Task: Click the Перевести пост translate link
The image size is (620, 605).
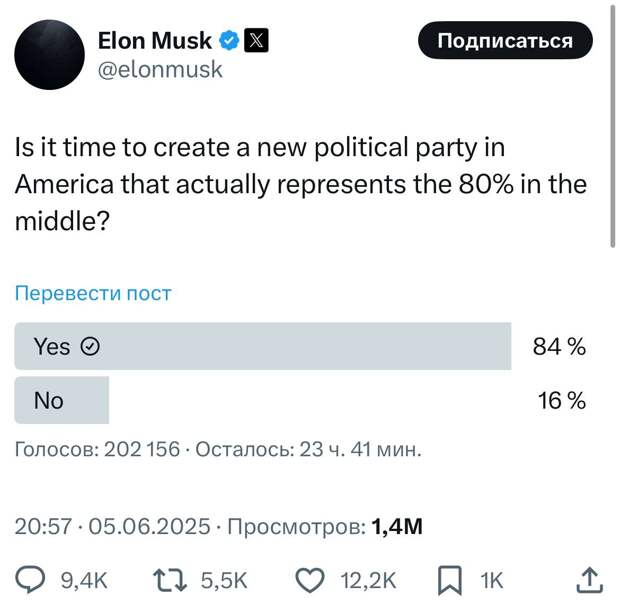Action: coord(93,293)
